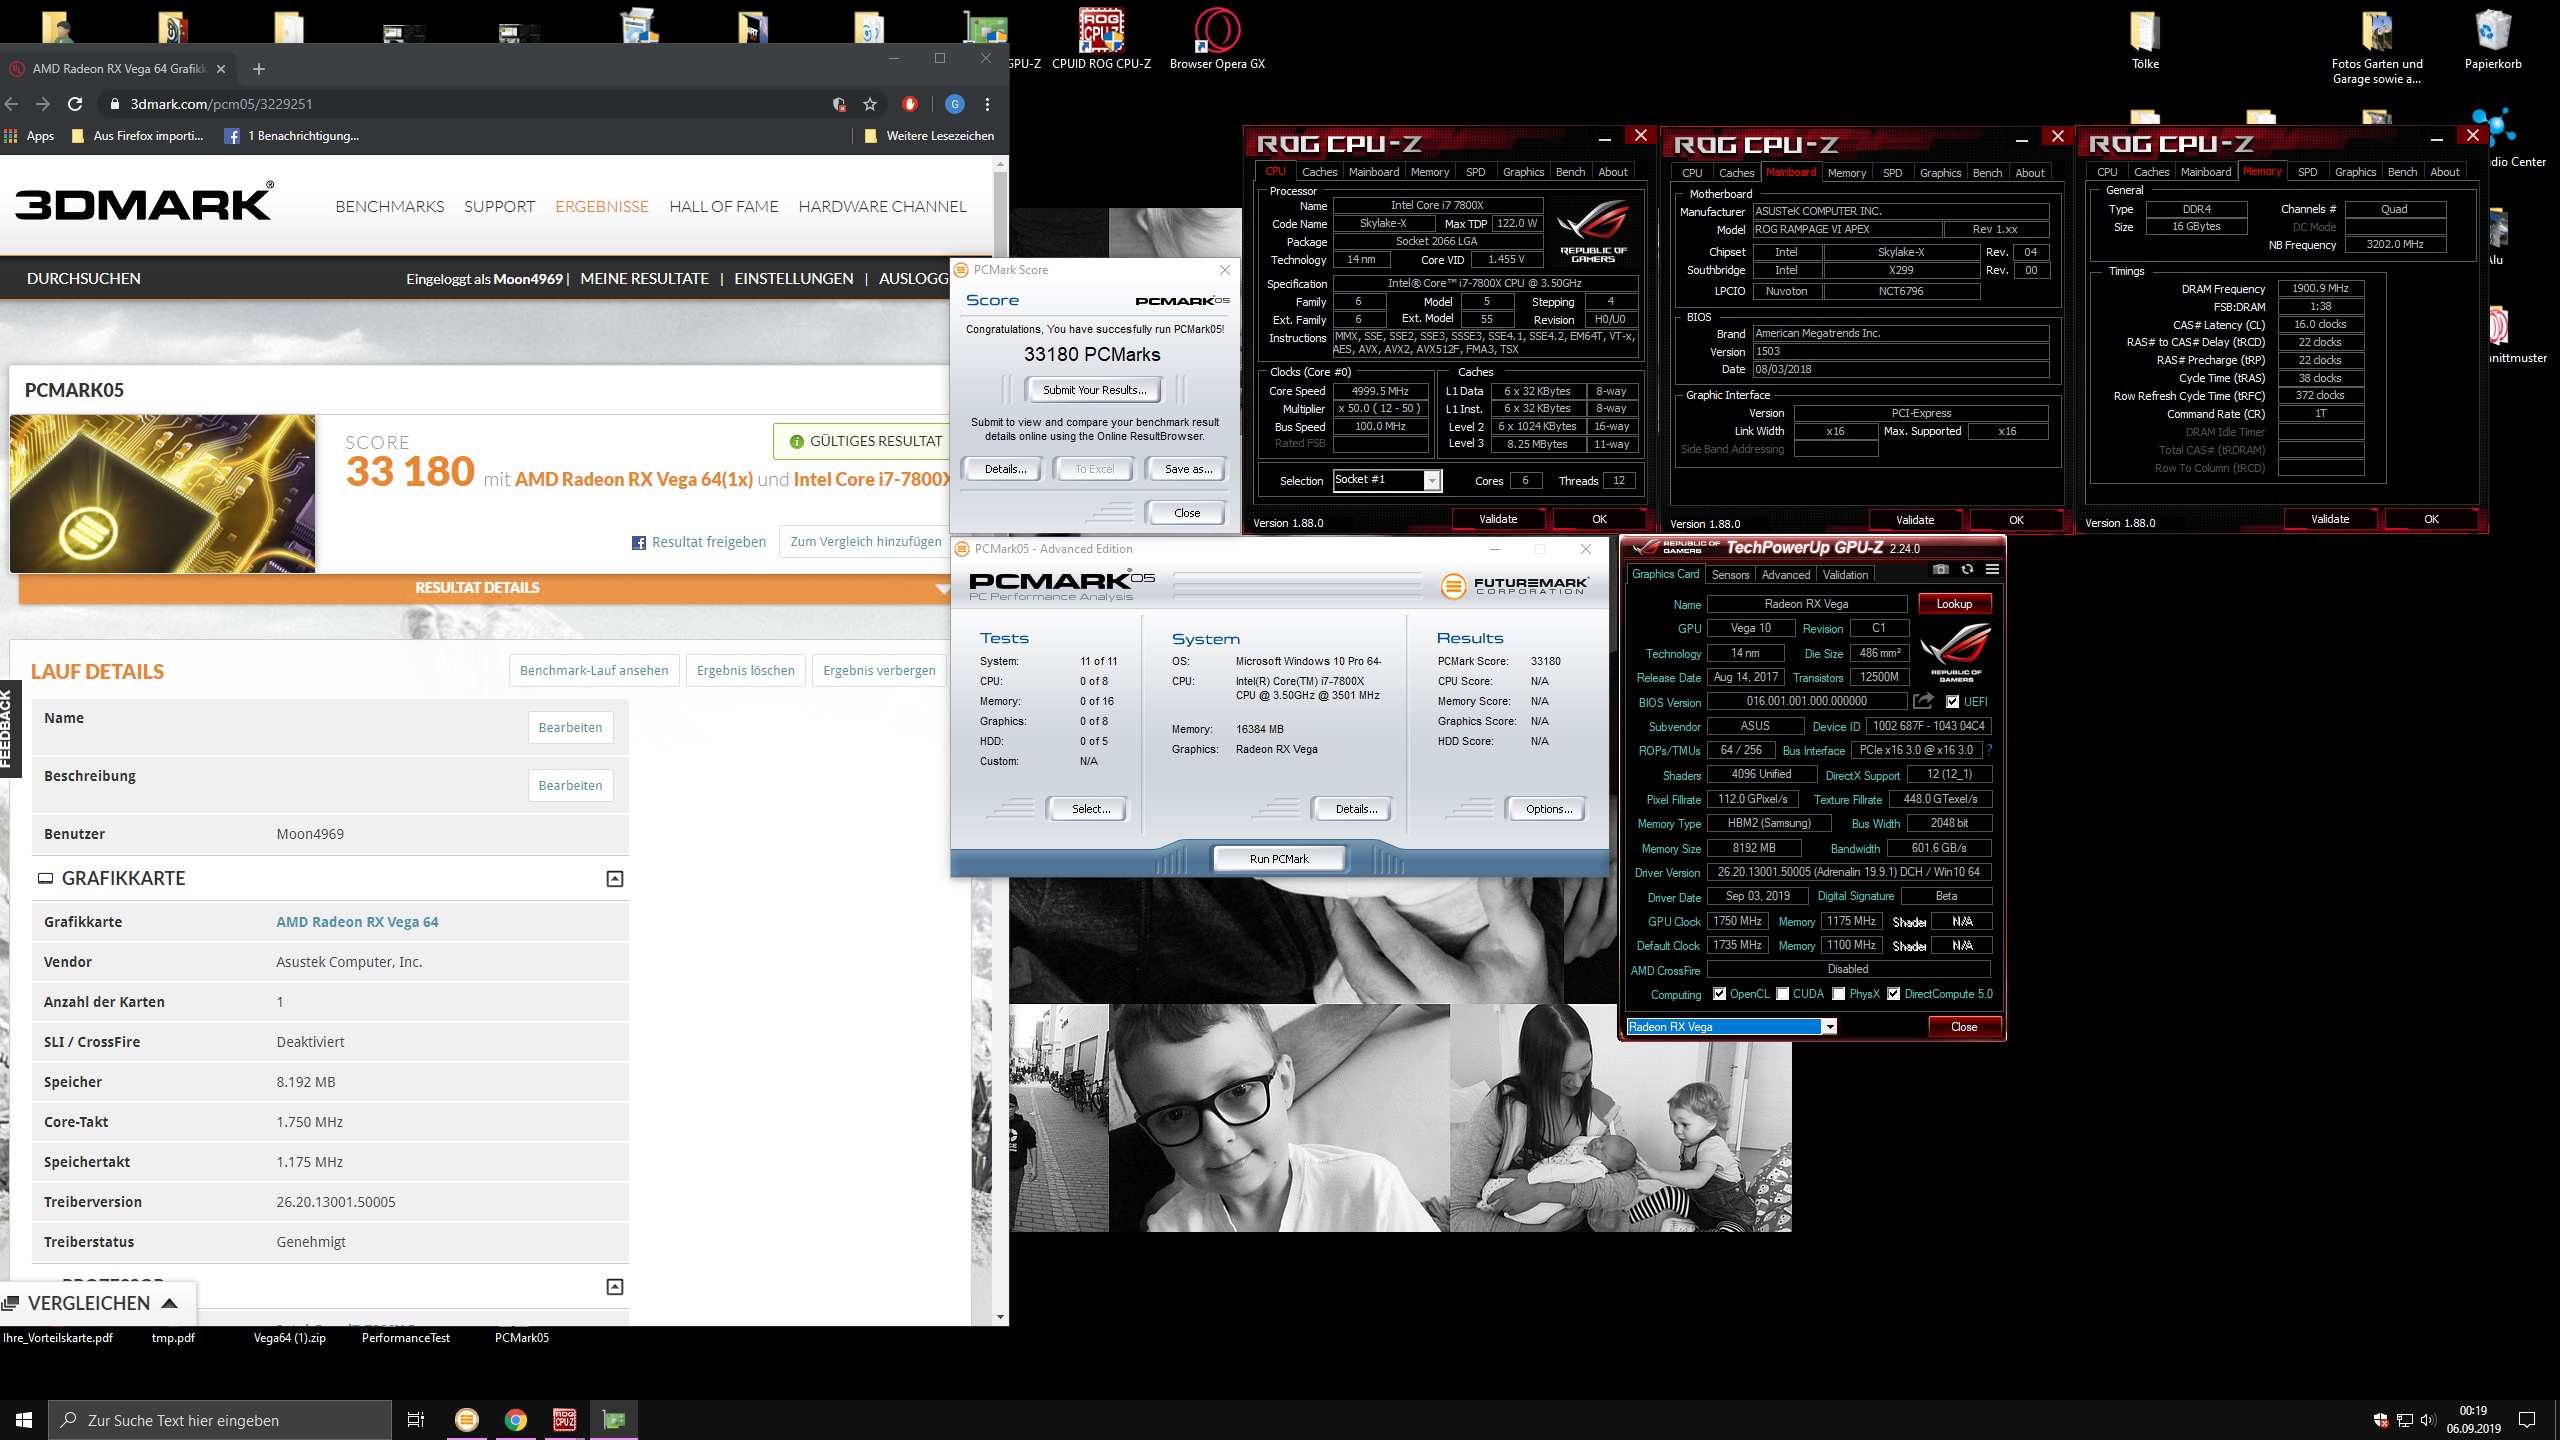Open the Weitere Lesezeichen bookmarks folder
2560x1440 pixels.
tap(928, 136)
